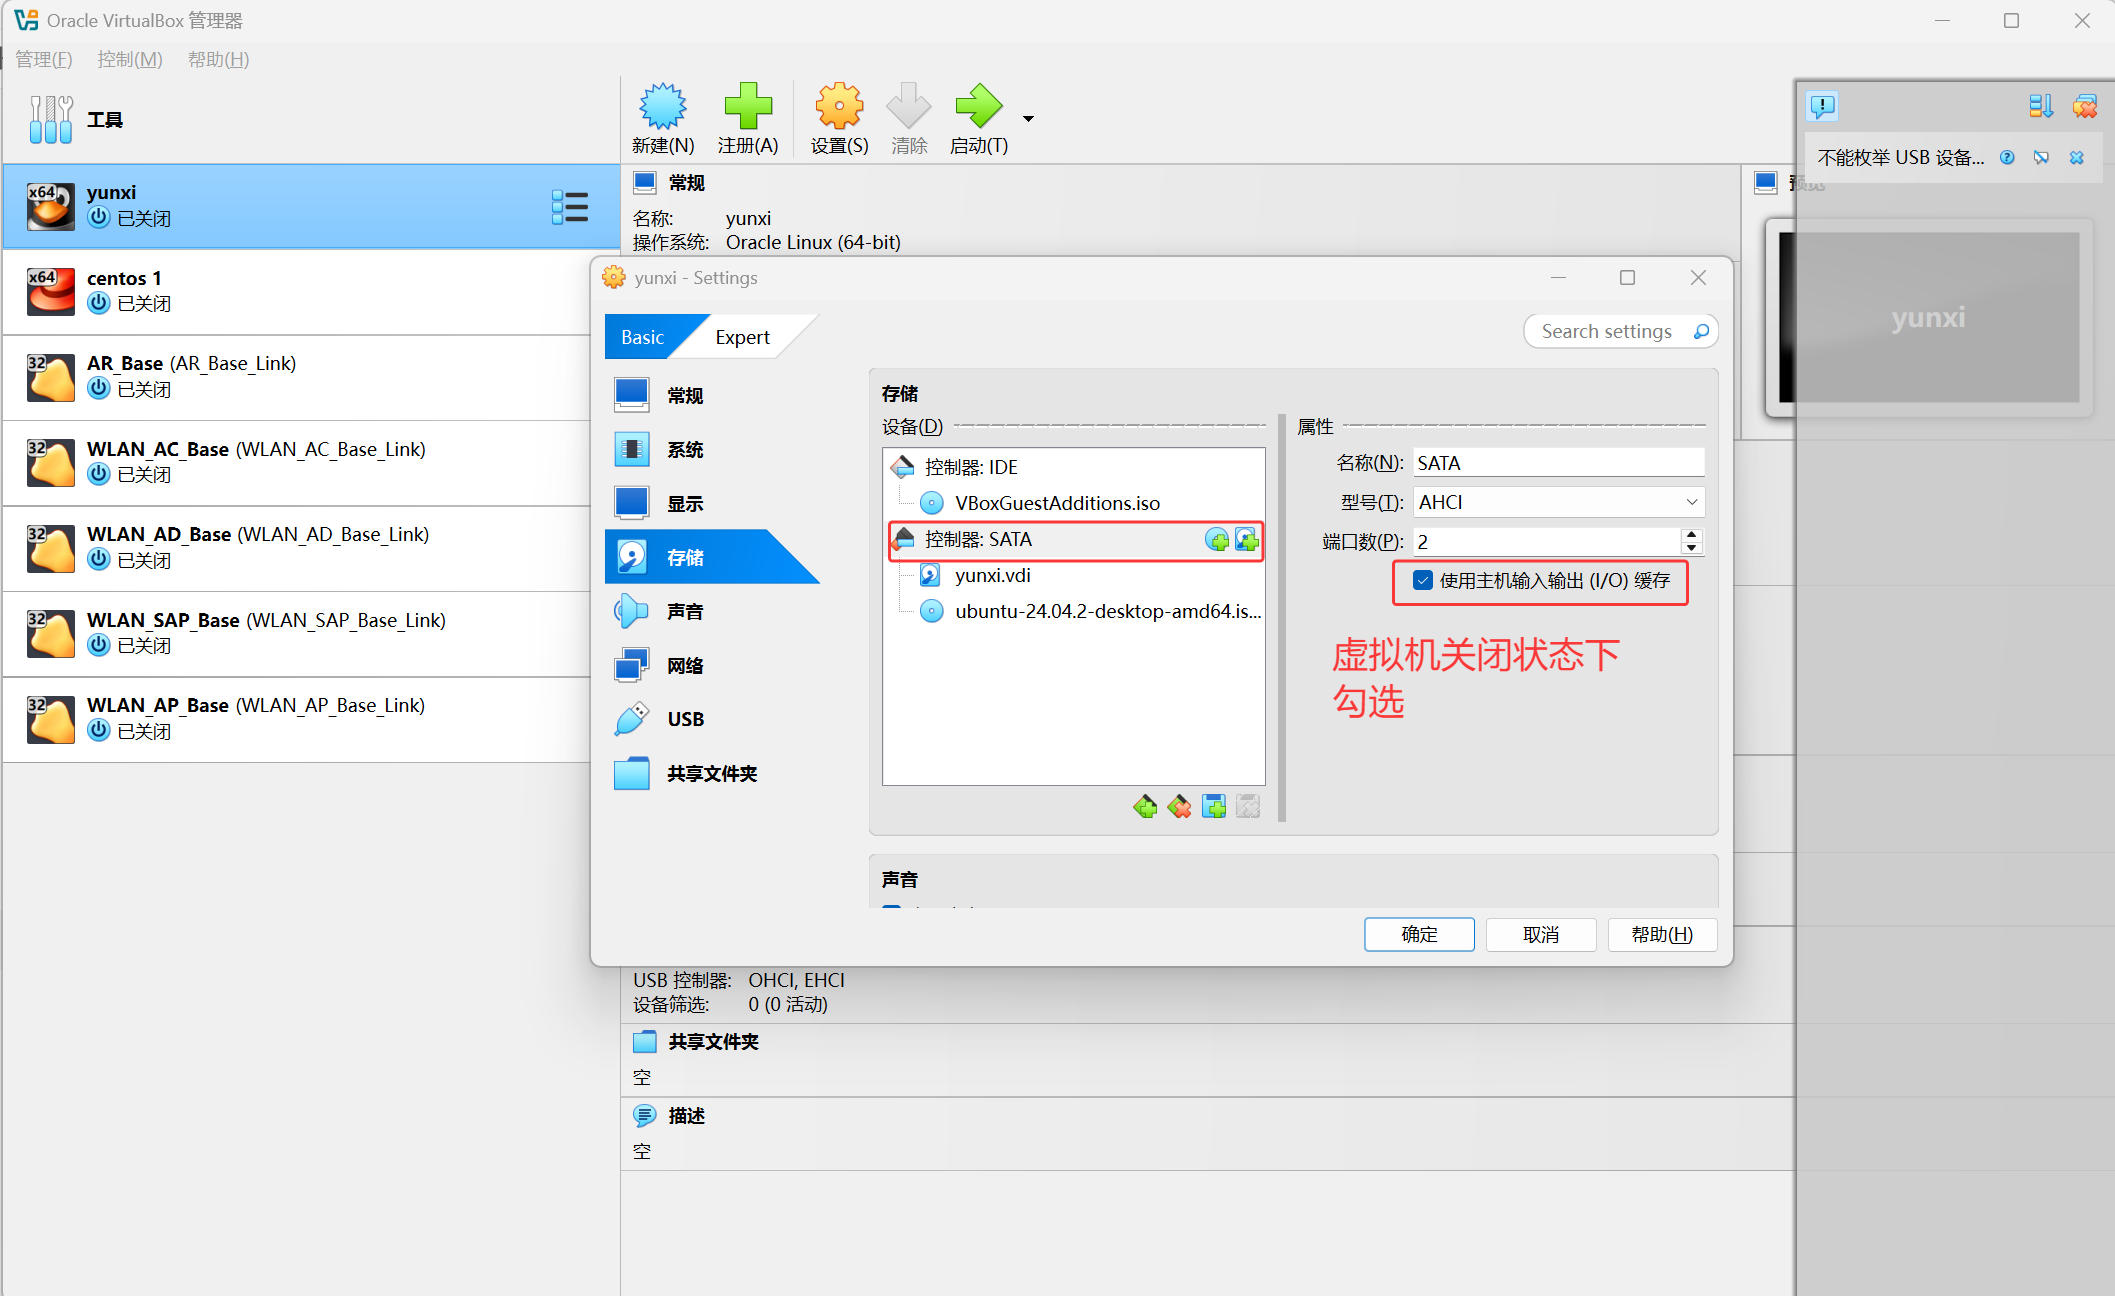Click the 共享文件夹 section header in details pane
This screenshot has width=2115, height=1296.
pyautogui.click(x=714, y=1042)
